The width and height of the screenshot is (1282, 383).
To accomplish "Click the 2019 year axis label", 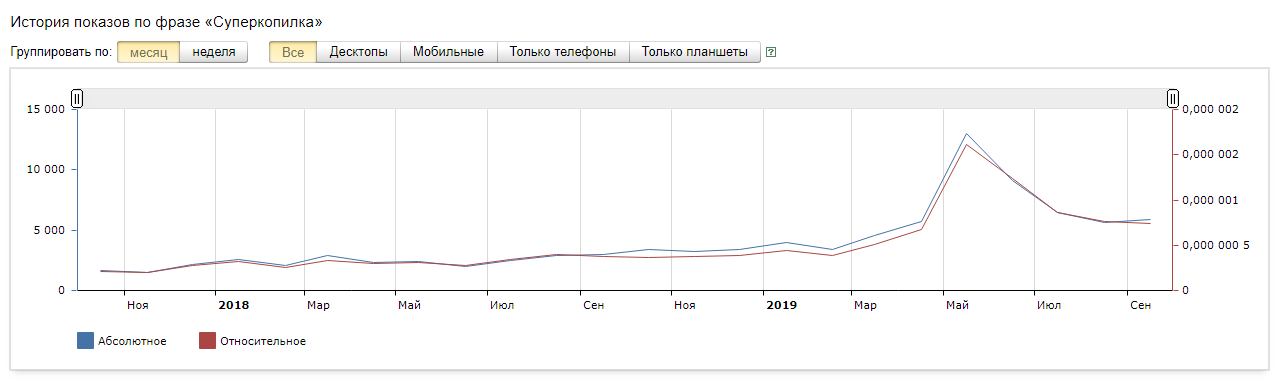I will coord(782,305).
